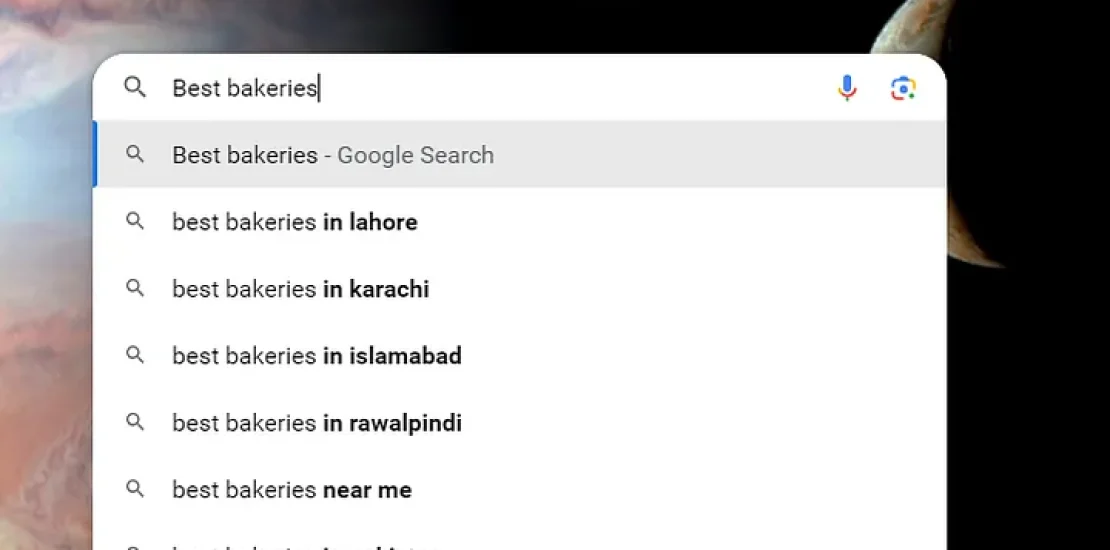
Task: Click search icon next to "in islamabad"
Action: [135, 355]
